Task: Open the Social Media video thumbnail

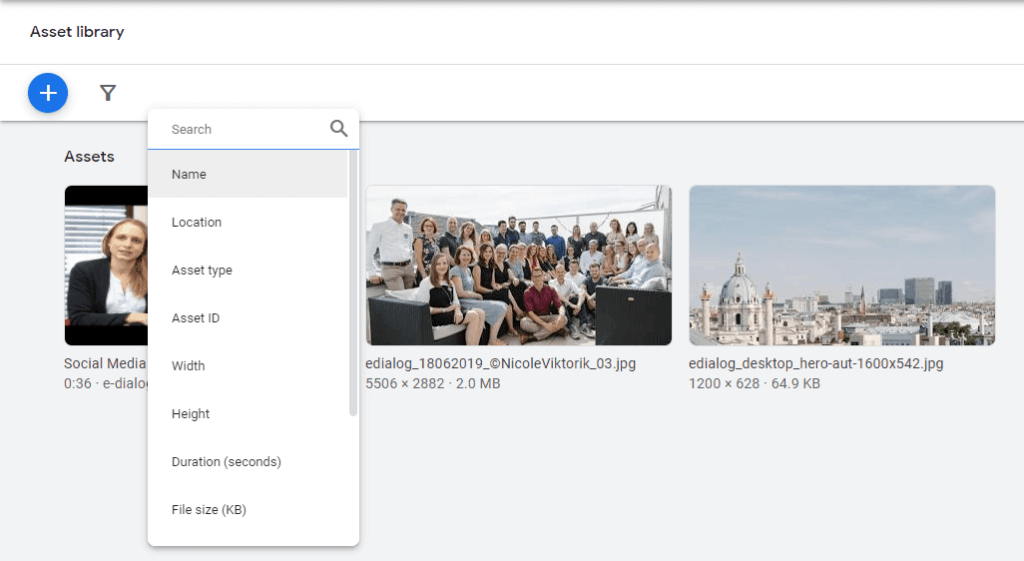Action: point(106,265)
